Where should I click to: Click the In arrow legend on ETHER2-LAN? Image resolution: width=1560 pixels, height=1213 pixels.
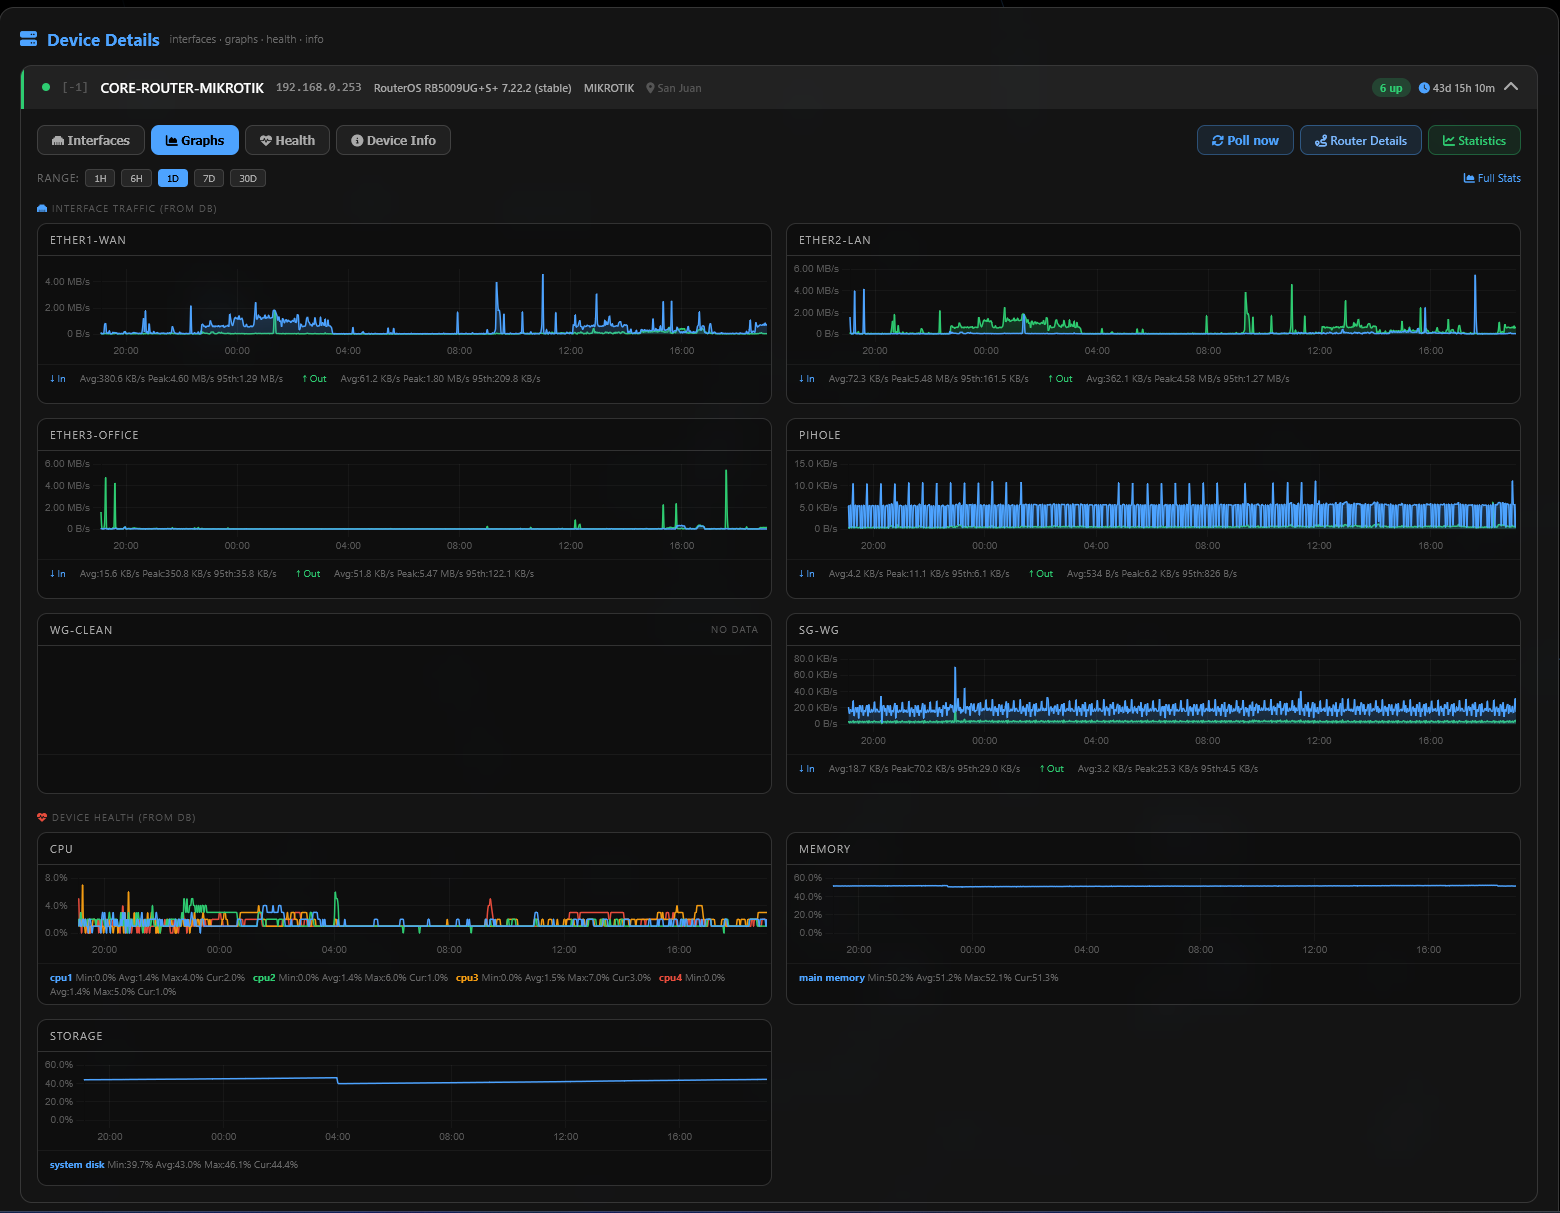tap(807, 379)
